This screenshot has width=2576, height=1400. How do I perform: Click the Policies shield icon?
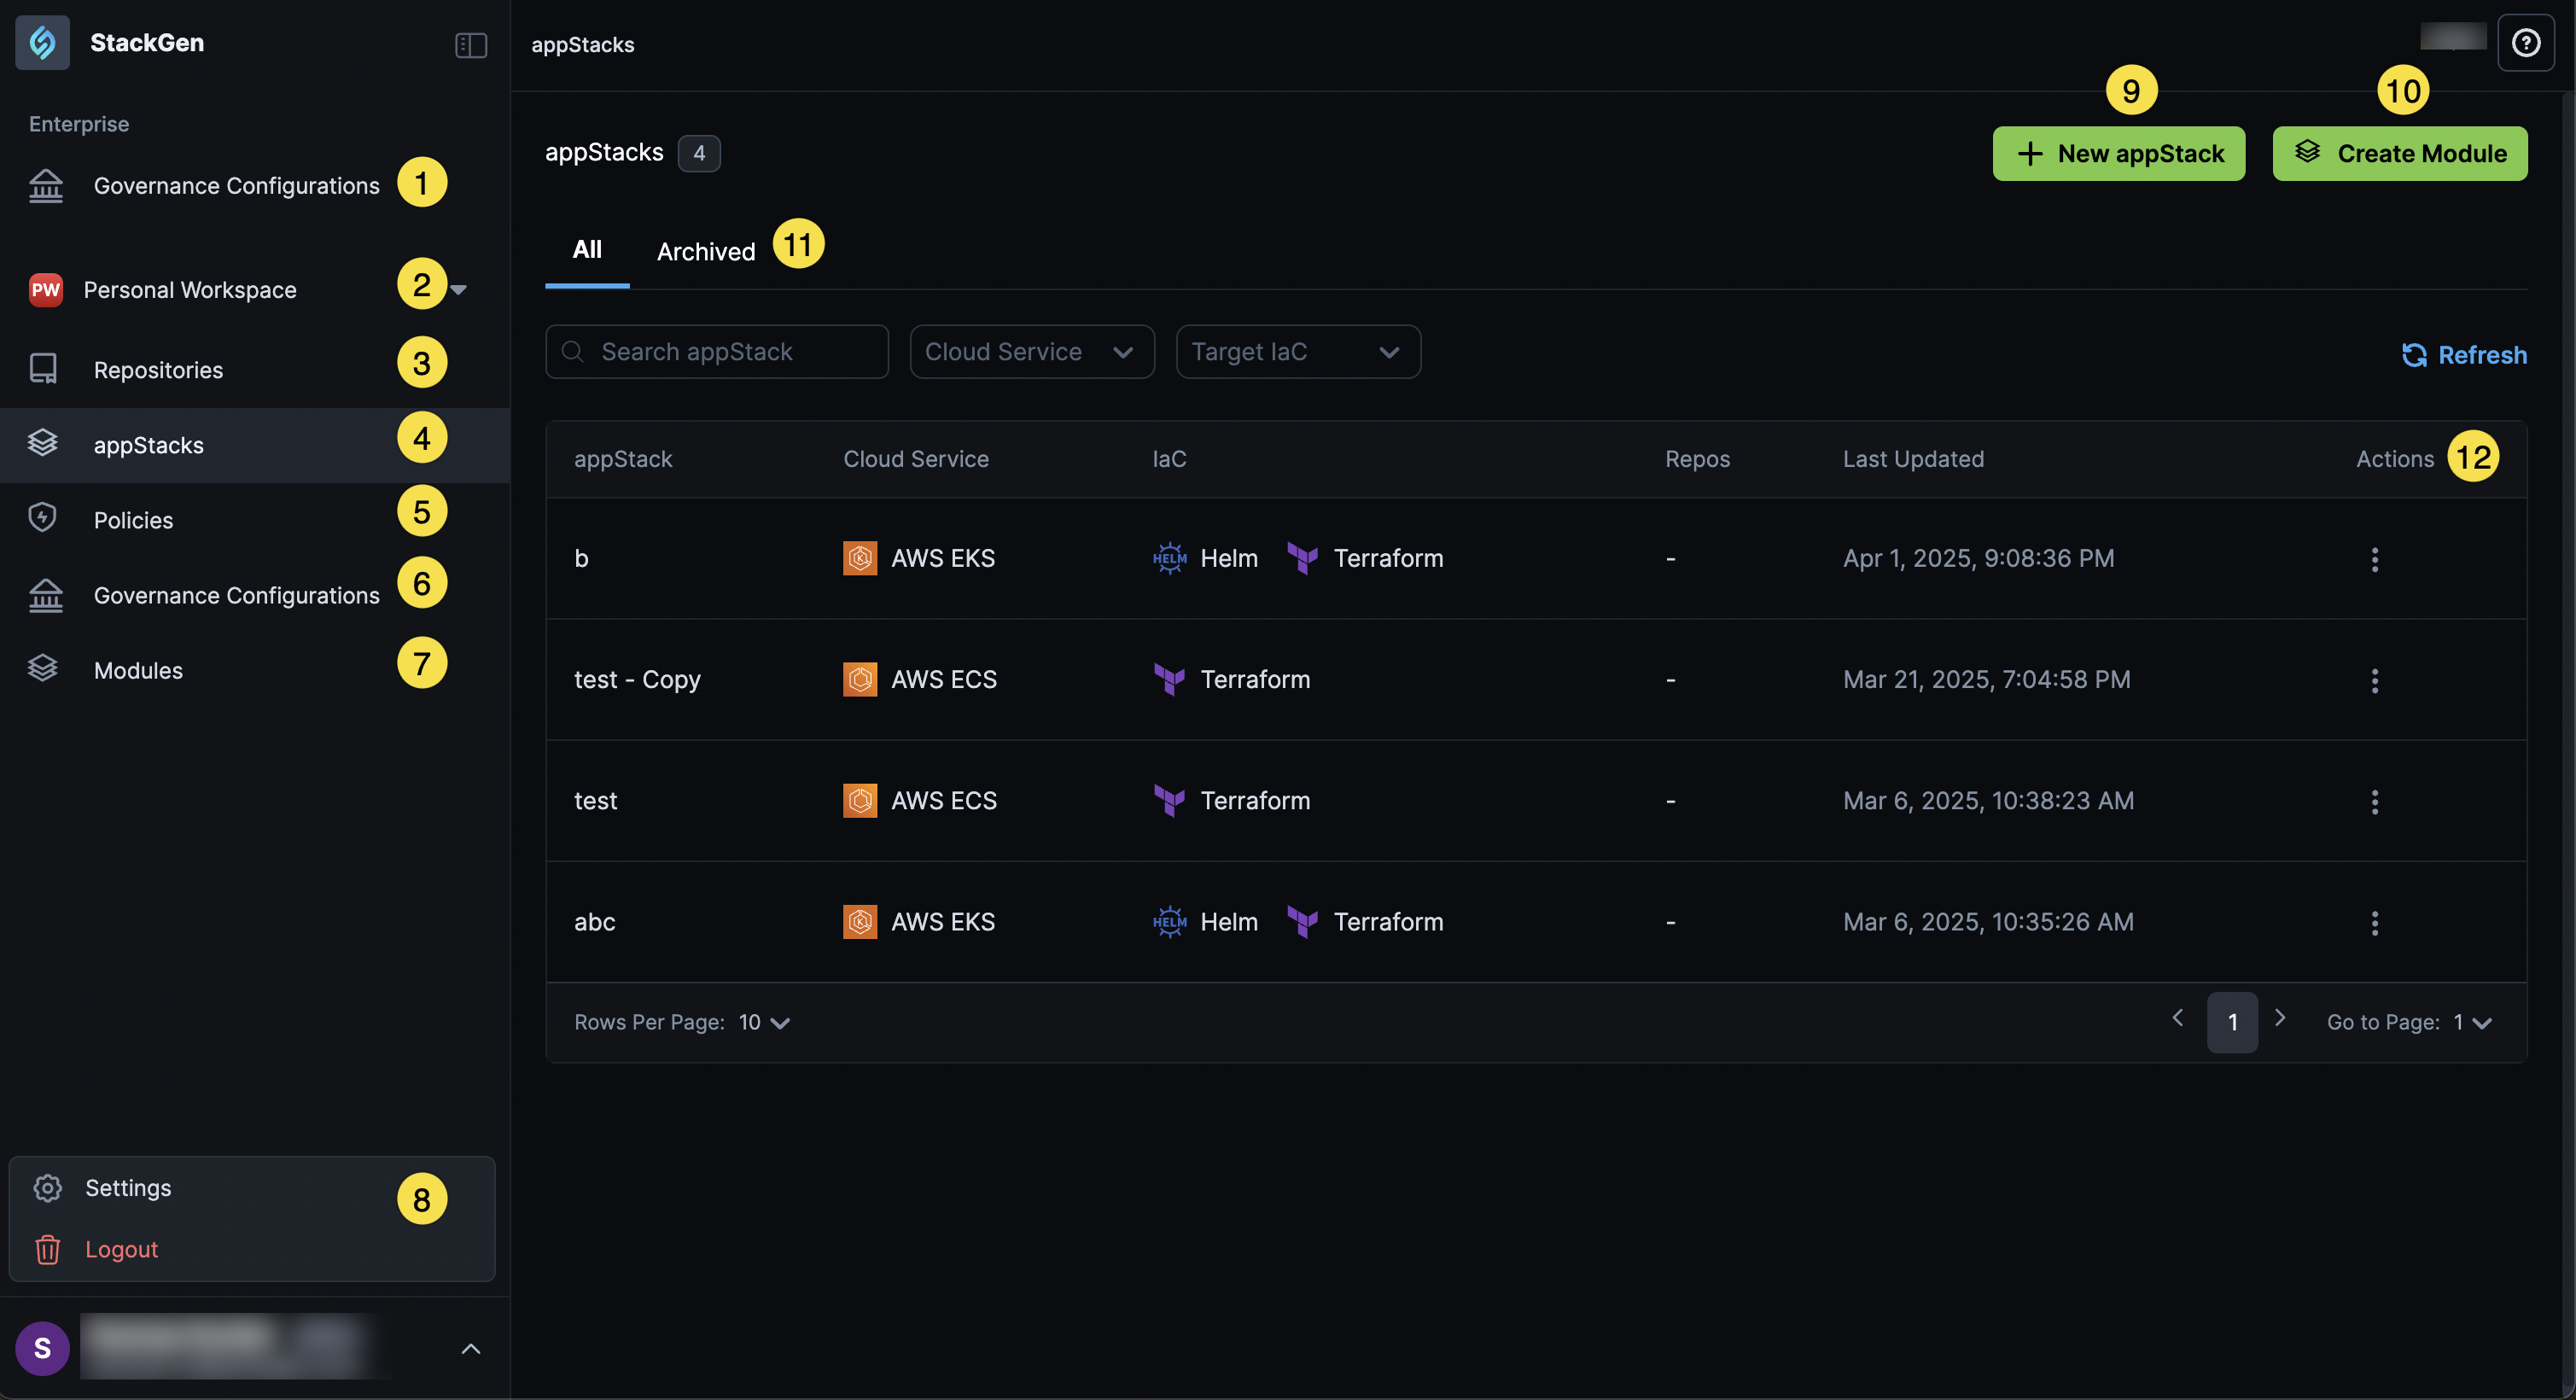(42, 518)
